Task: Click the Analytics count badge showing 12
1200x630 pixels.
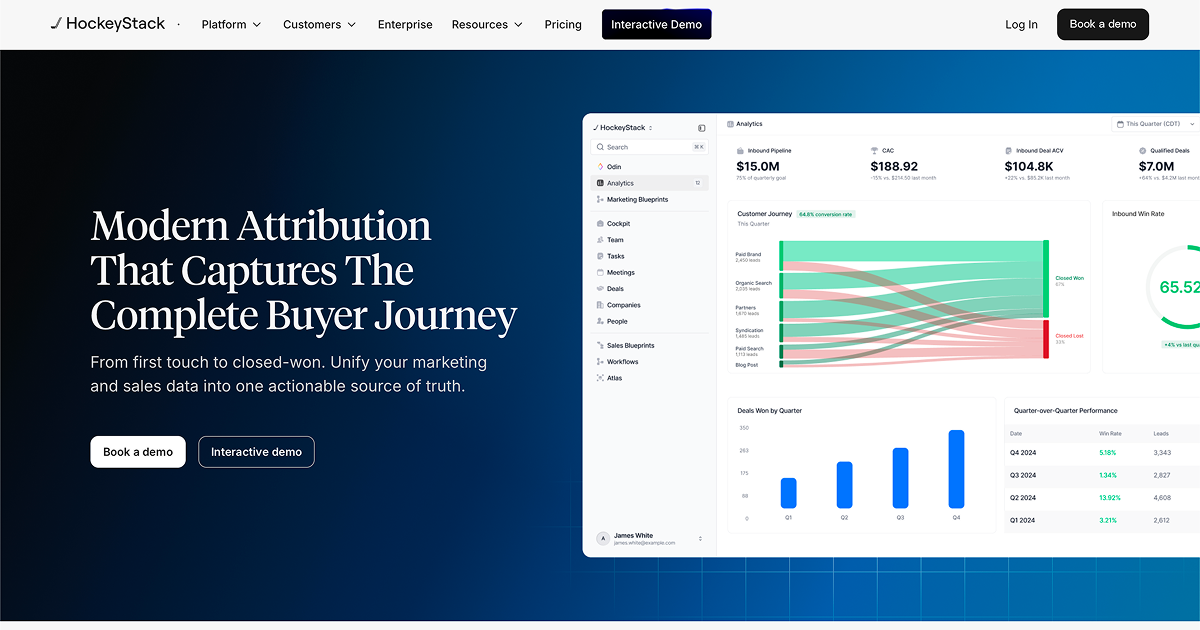Action: tap(698, 183)
